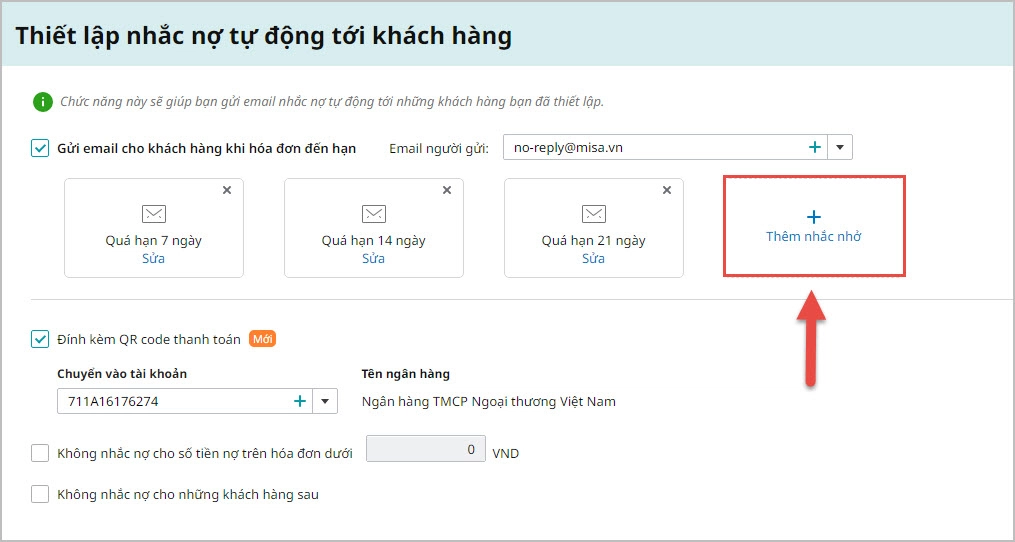1015x542 pixels.
Task: Enable 'Không nhắc nợ cho số tiền nợ' checkbox
Action: 40,453
